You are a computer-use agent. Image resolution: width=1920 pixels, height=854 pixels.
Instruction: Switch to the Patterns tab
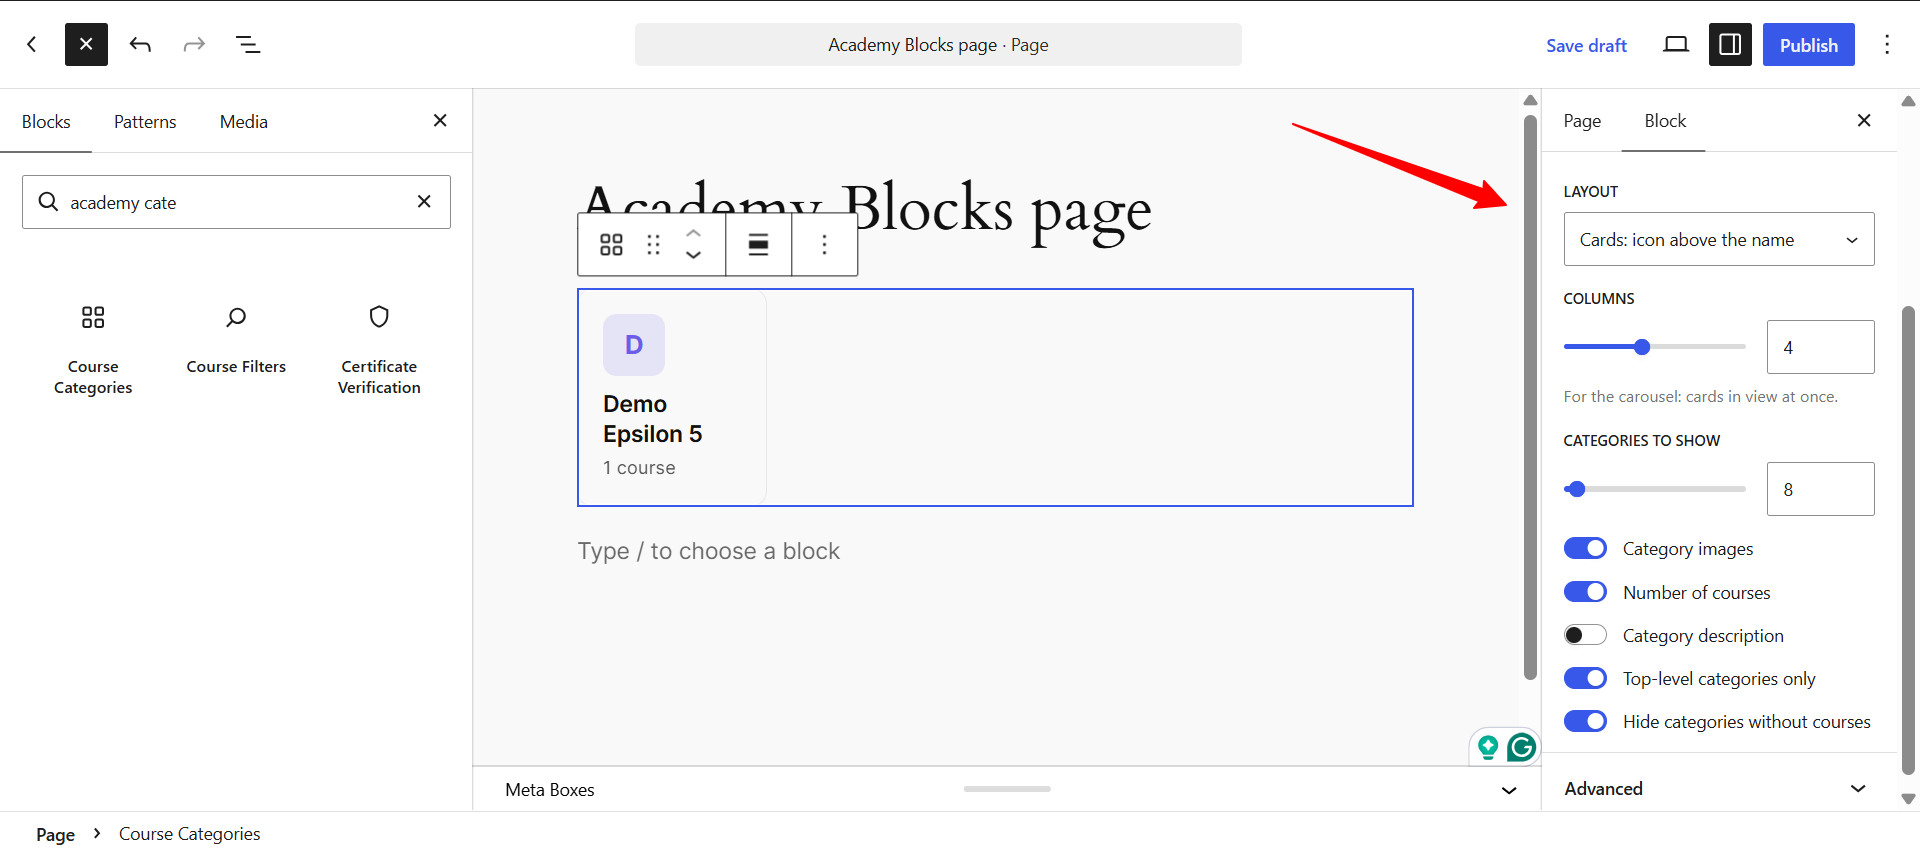[145, 121]
